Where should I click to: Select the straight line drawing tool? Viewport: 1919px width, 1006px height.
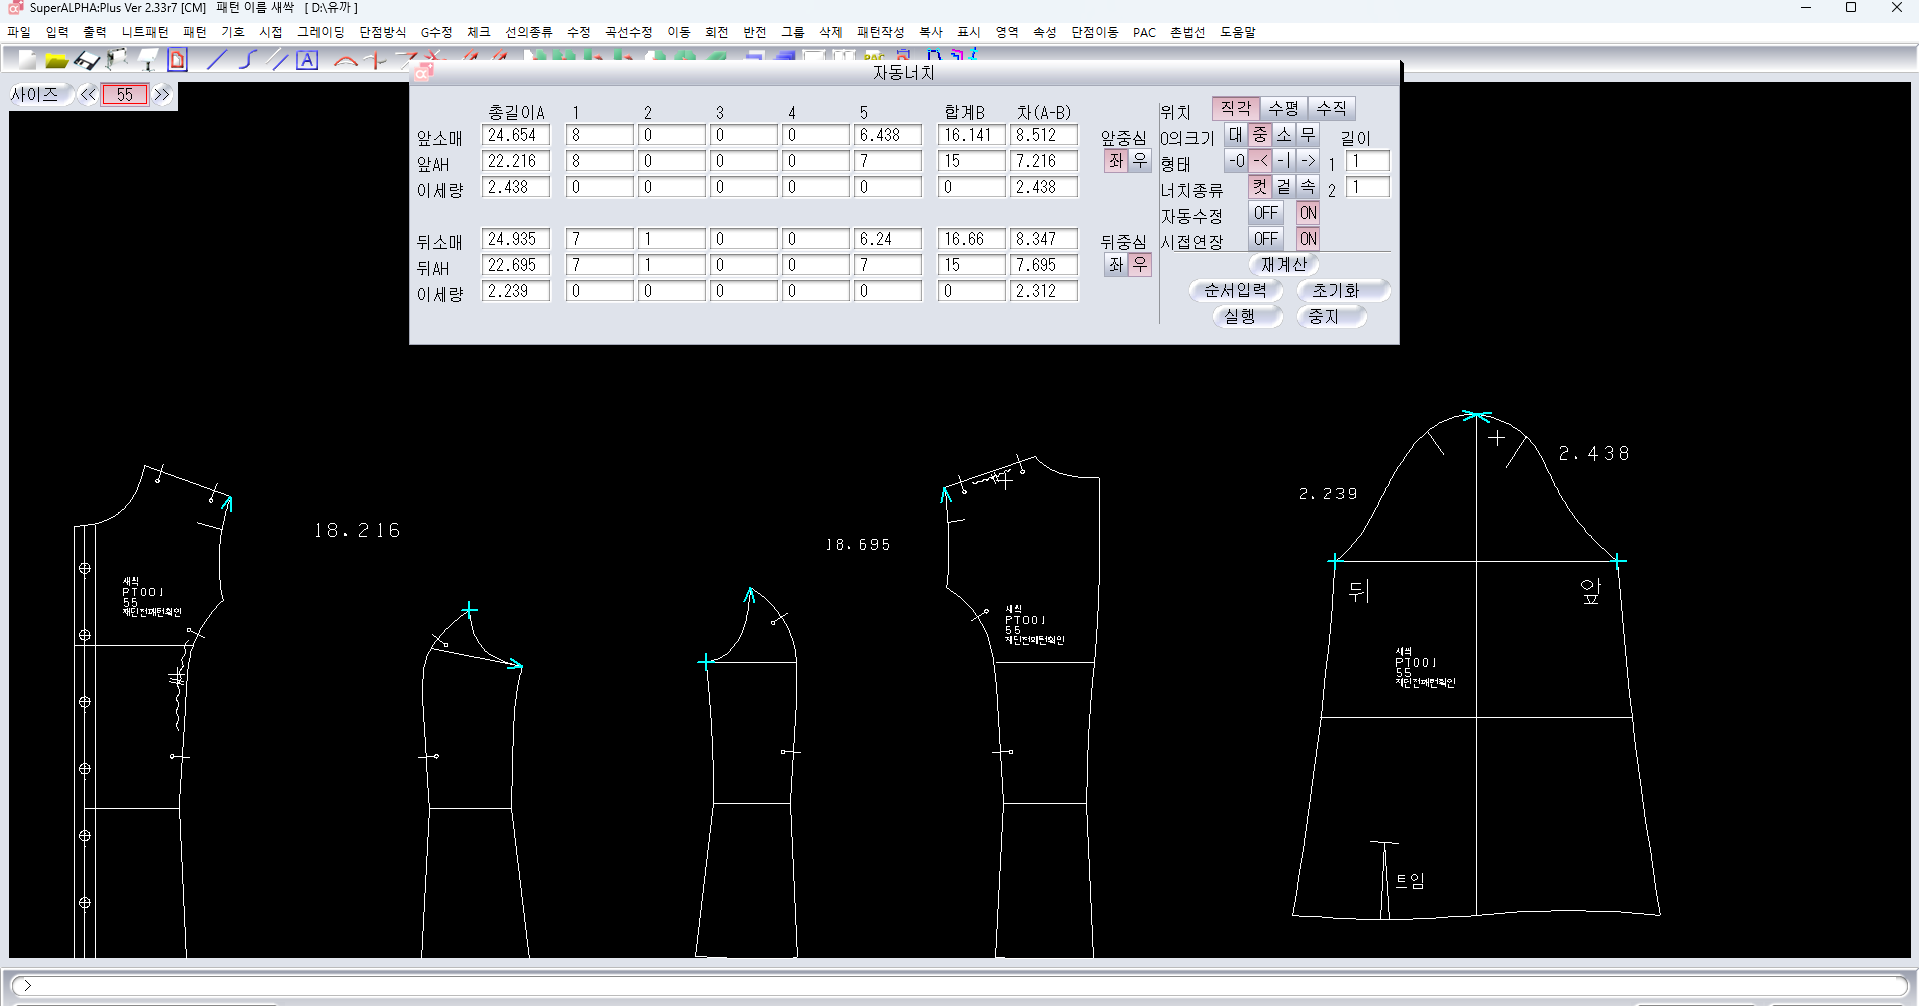click(216, 60)
